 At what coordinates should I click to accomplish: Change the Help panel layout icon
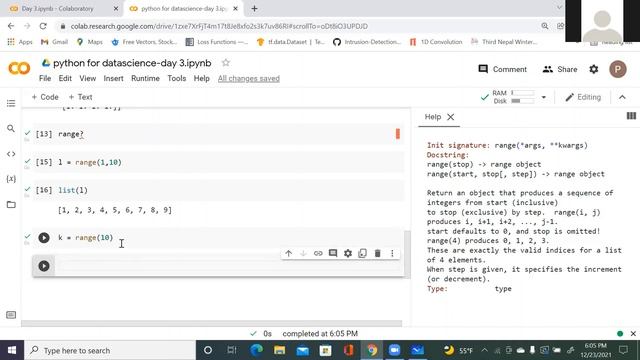pyautogui.click(x=631, y=116)
